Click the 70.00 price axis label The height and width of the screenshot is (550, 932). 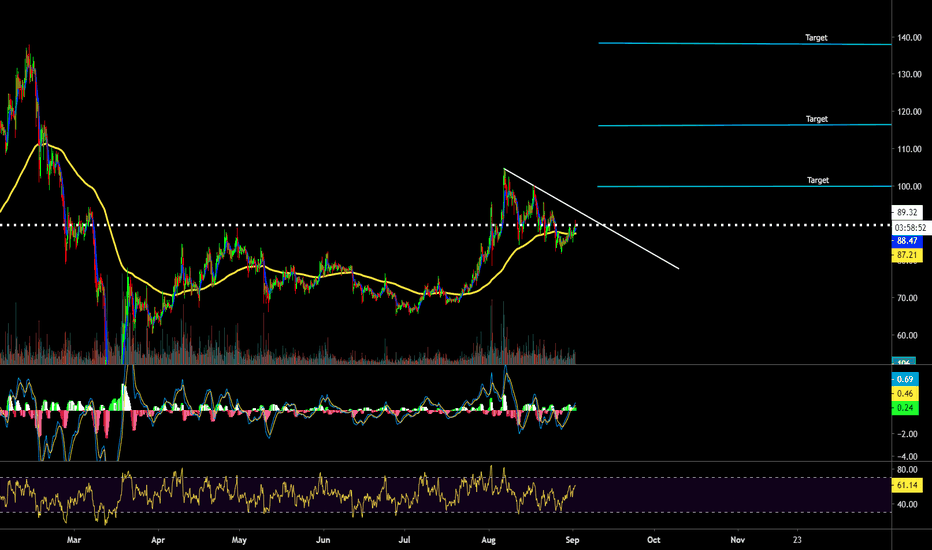click(x=907, y=298)
